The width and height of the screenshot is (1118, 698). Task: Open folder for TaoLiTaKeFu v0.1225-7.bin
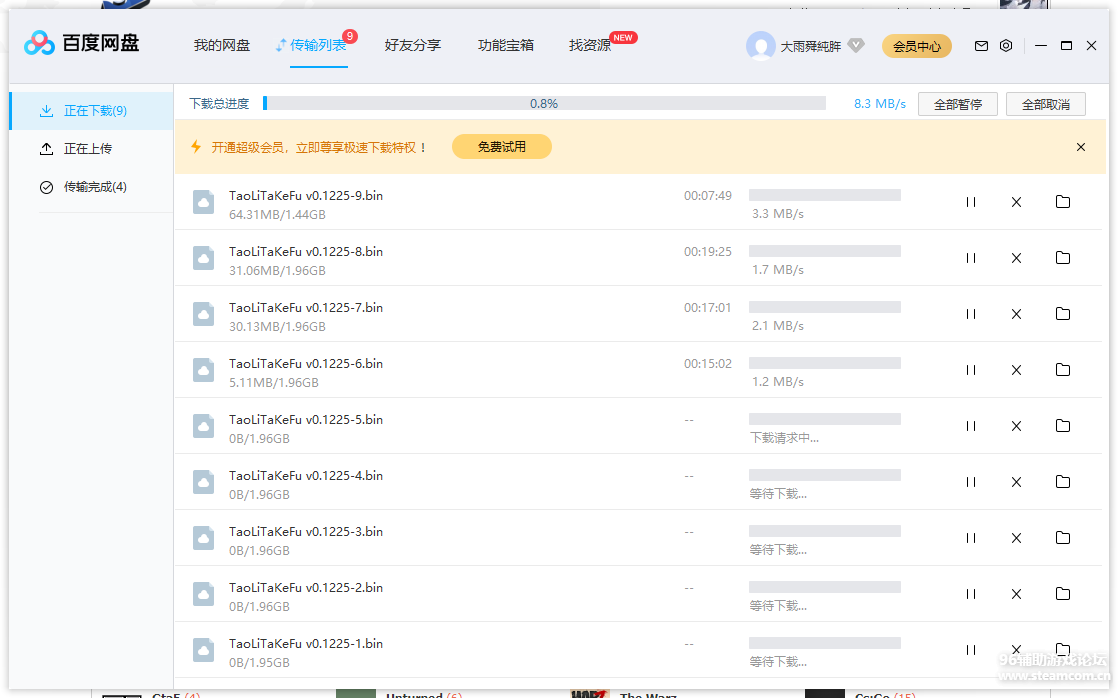1062,314
